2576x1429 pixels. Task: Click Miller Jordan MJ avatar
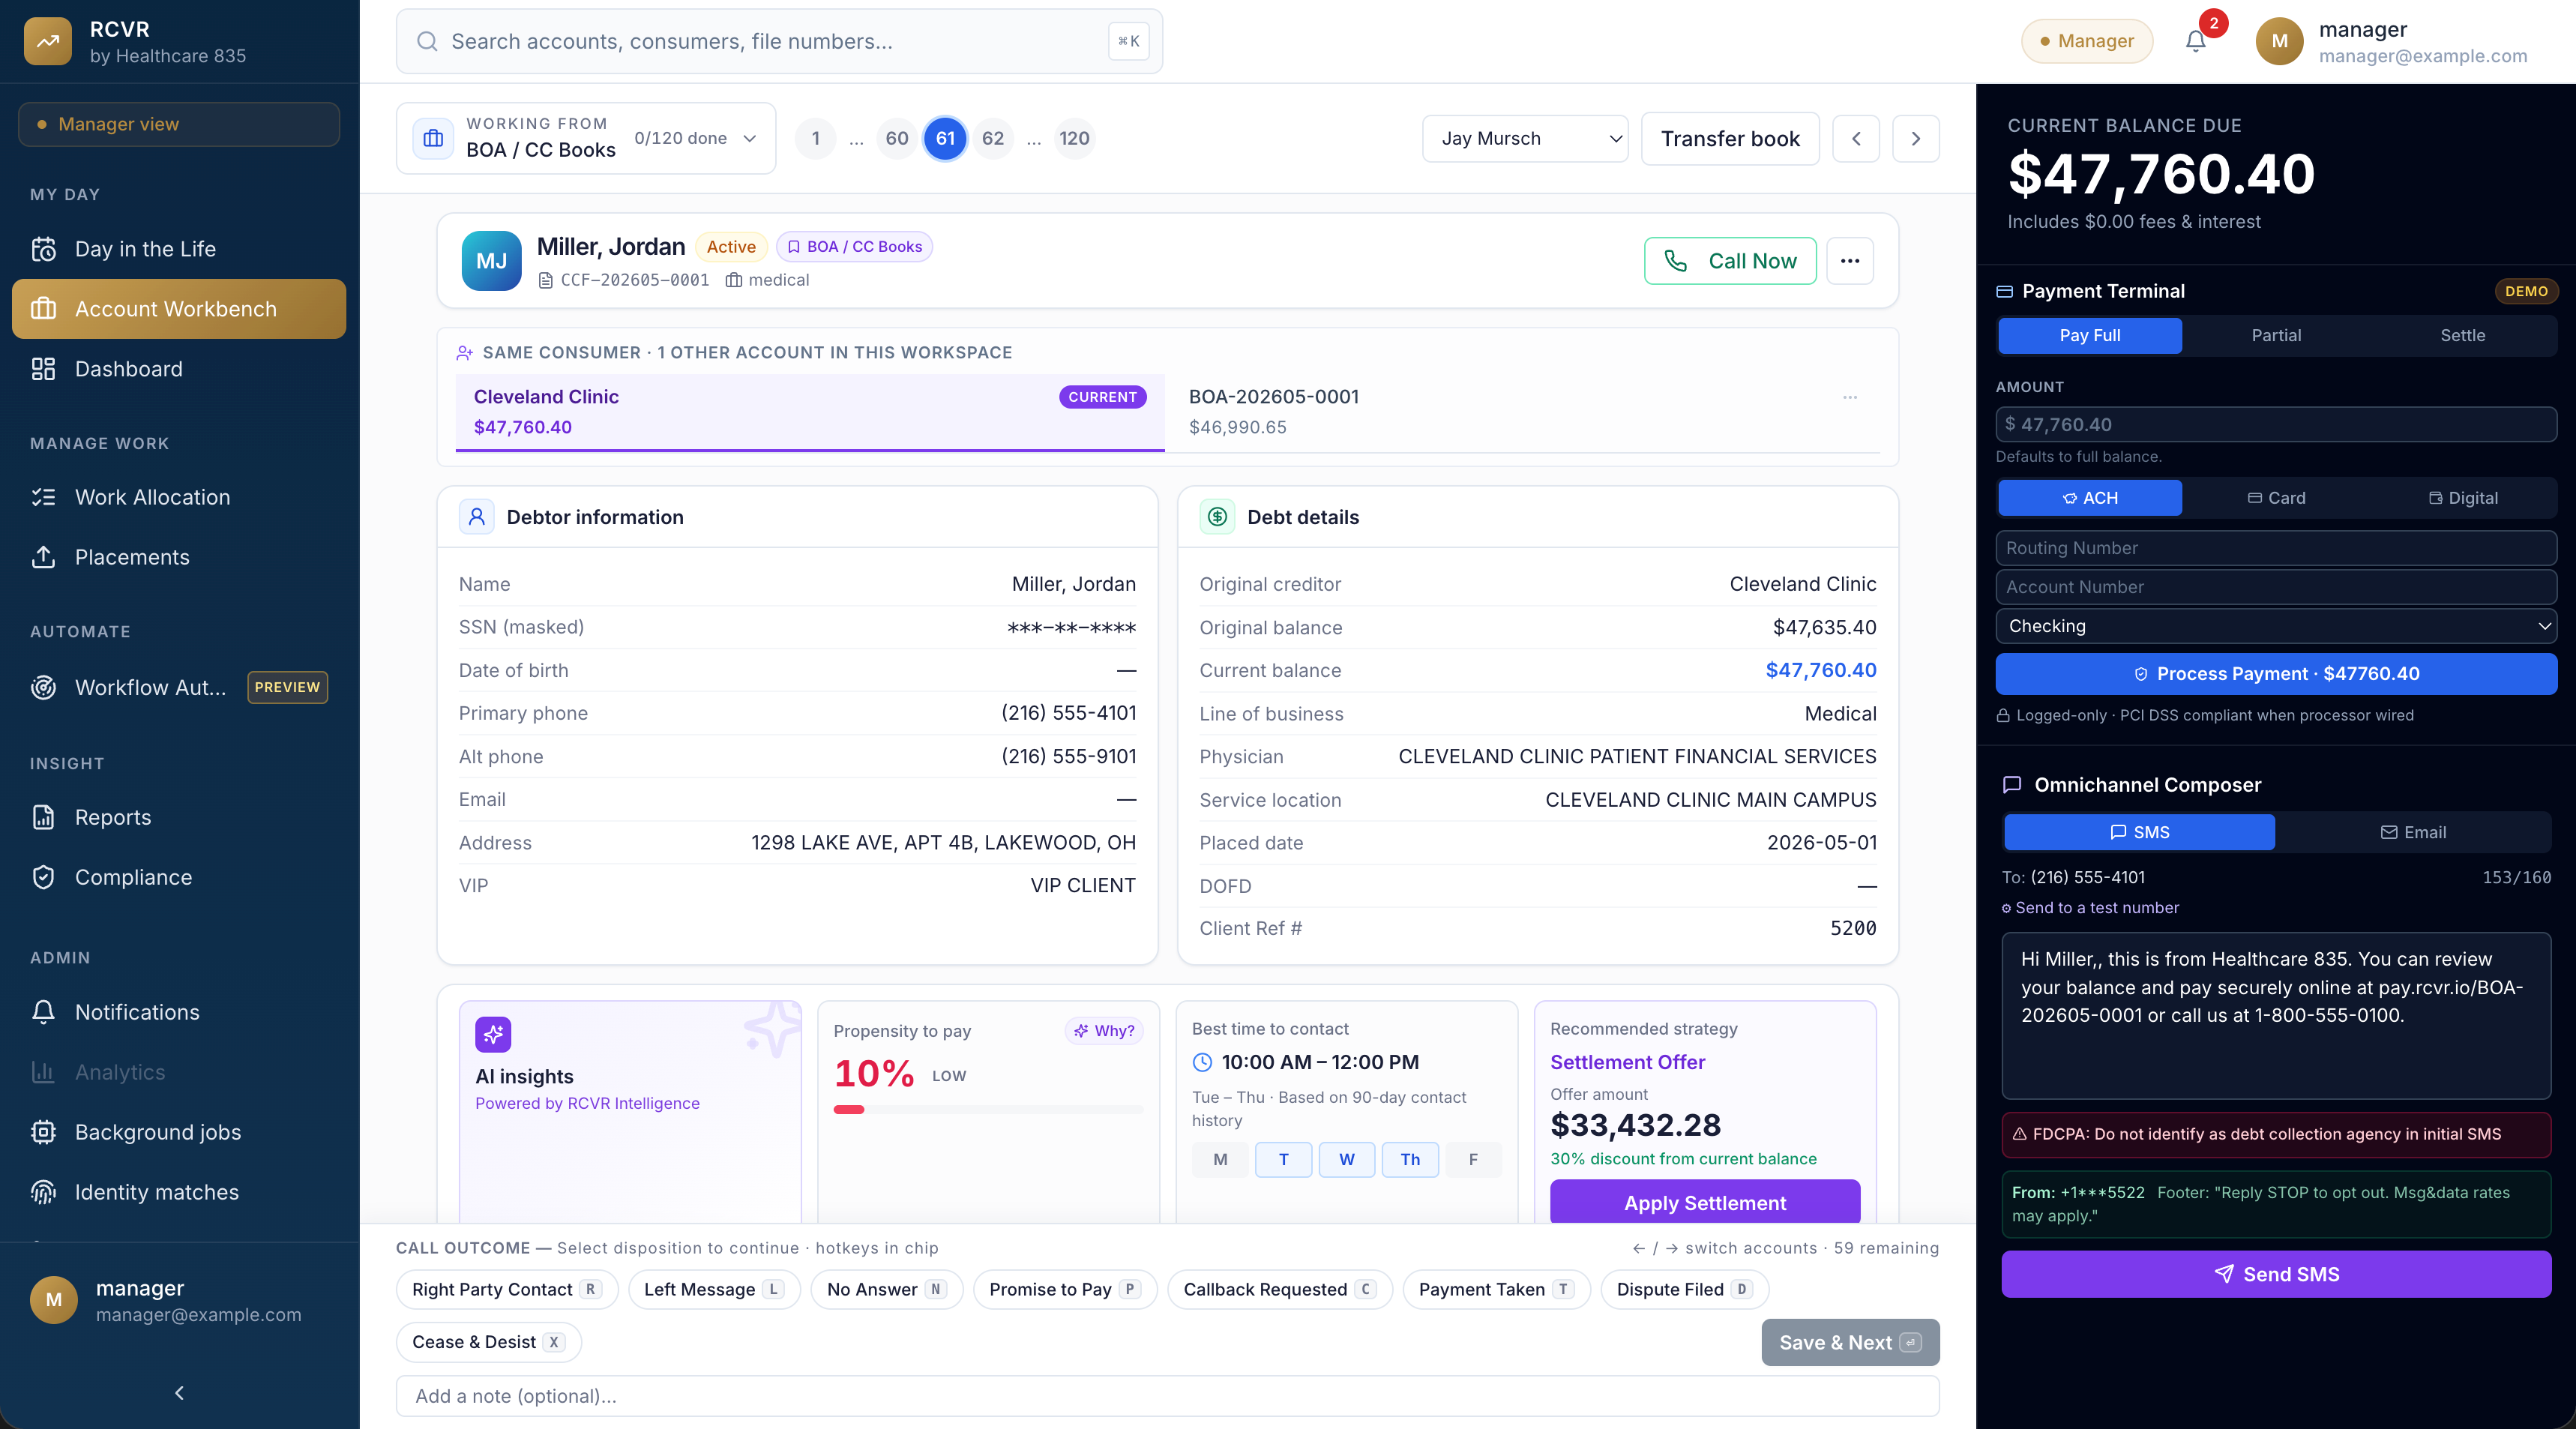click(x=491, y=261)
